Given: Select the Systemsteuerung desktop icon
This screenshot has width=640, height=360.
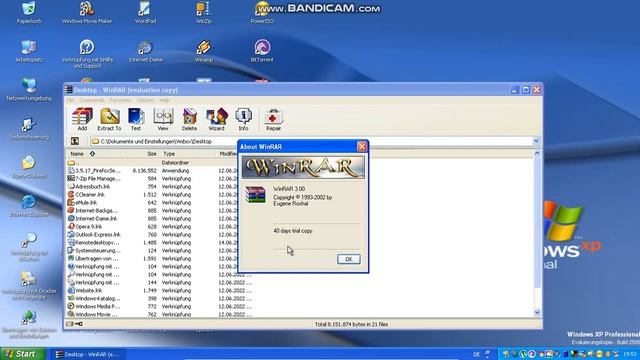Looking at the screenshot, I should 29,129.
